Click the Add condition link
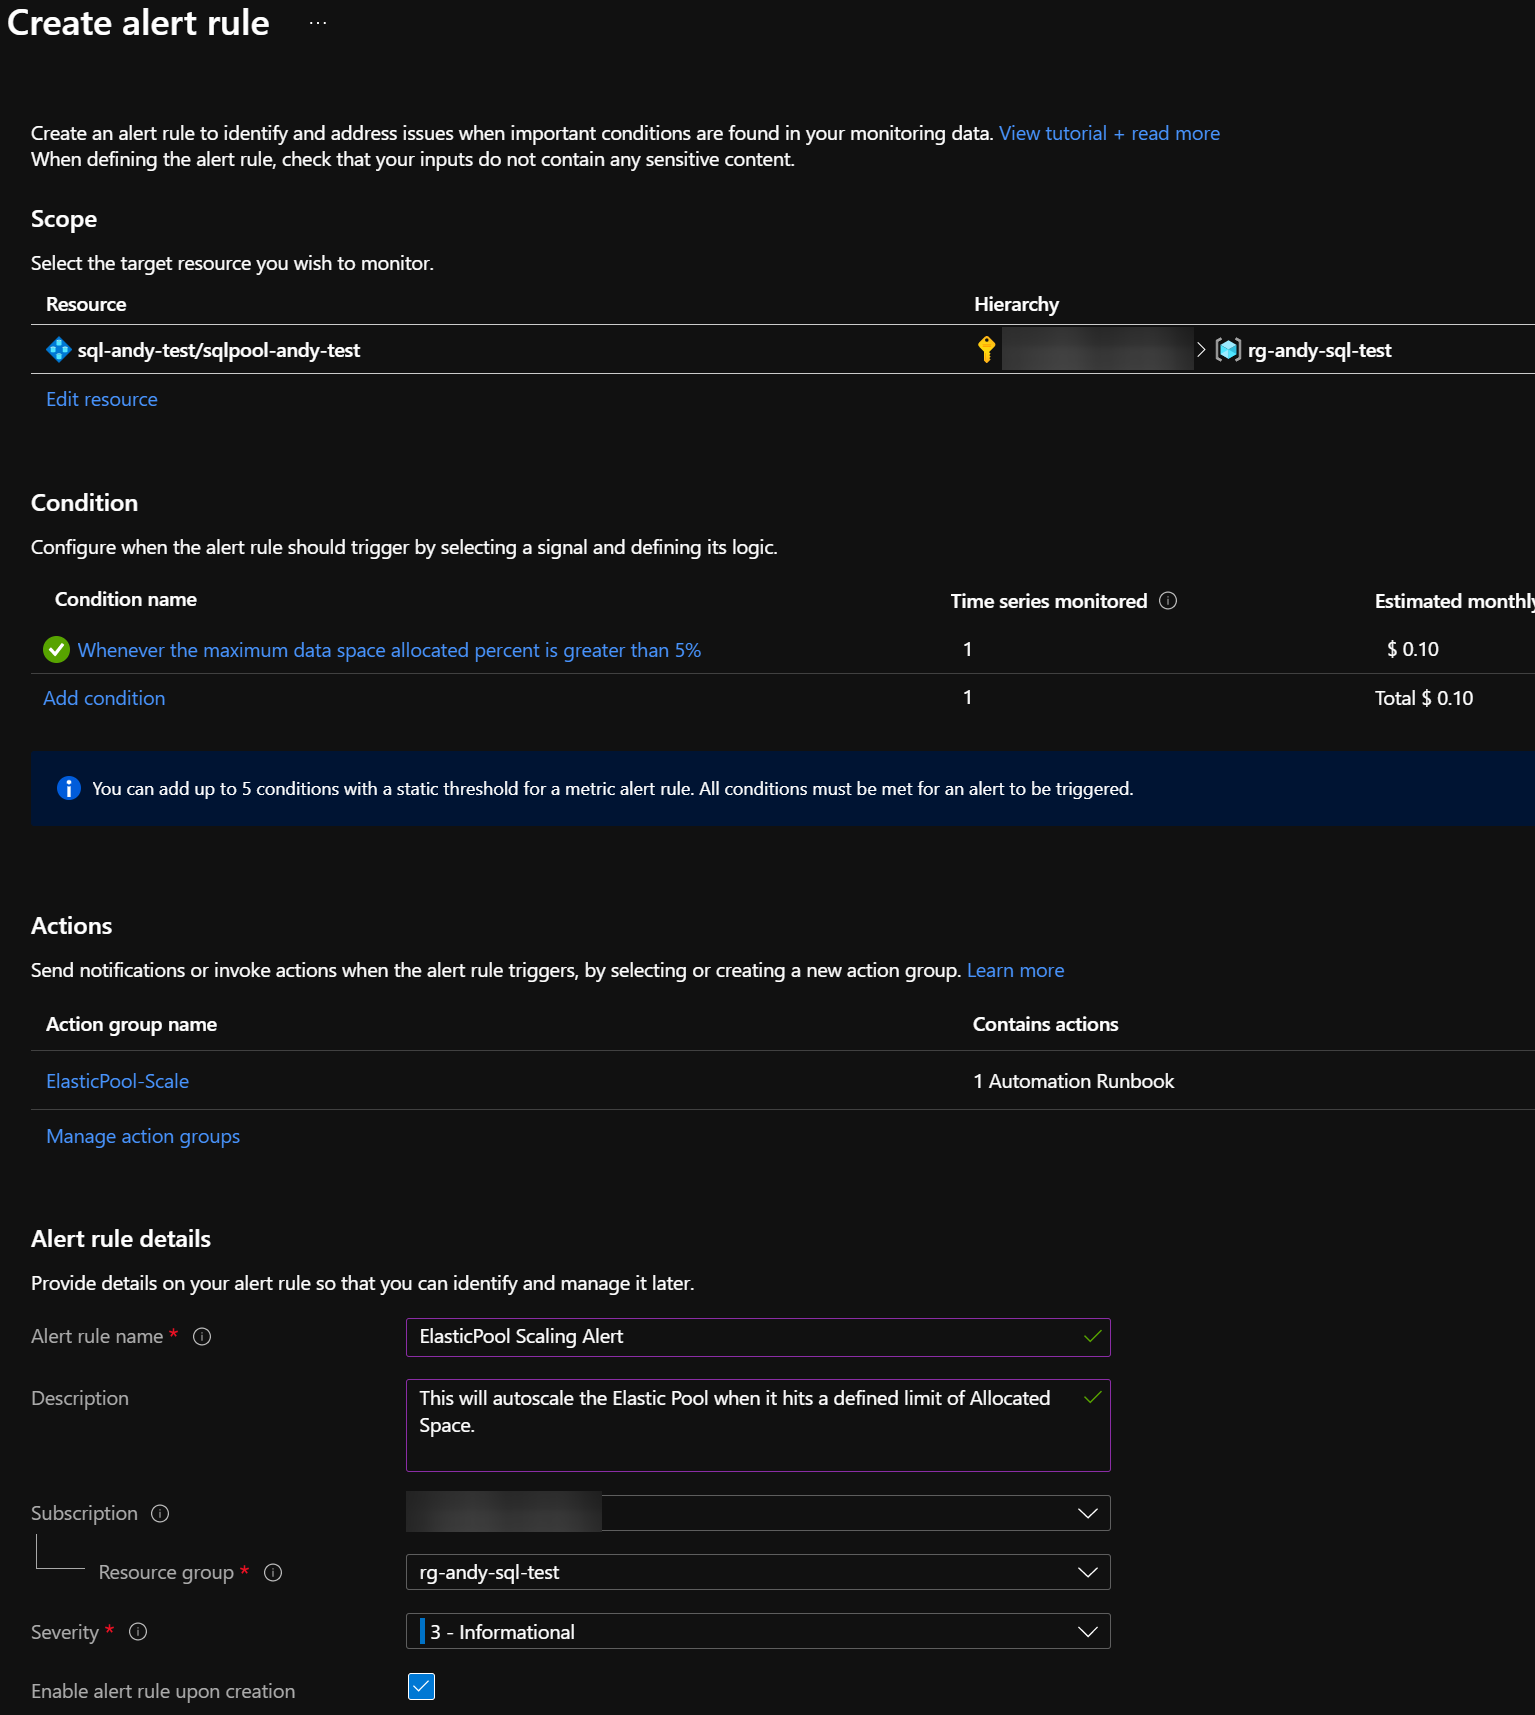 point(104,698)
